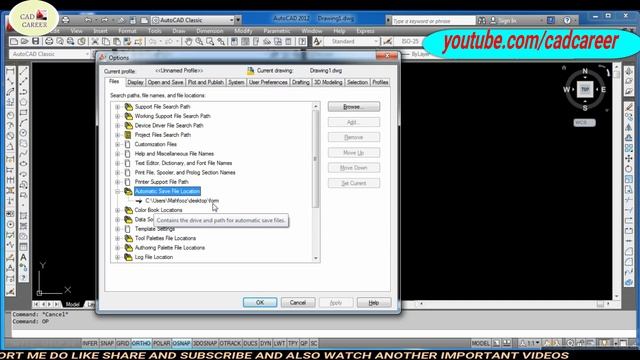Image resolution: width=640 pixels, height=360 pixels.
Task: Toggle ORTHO mode in status bar
Action: click(141, 343)
